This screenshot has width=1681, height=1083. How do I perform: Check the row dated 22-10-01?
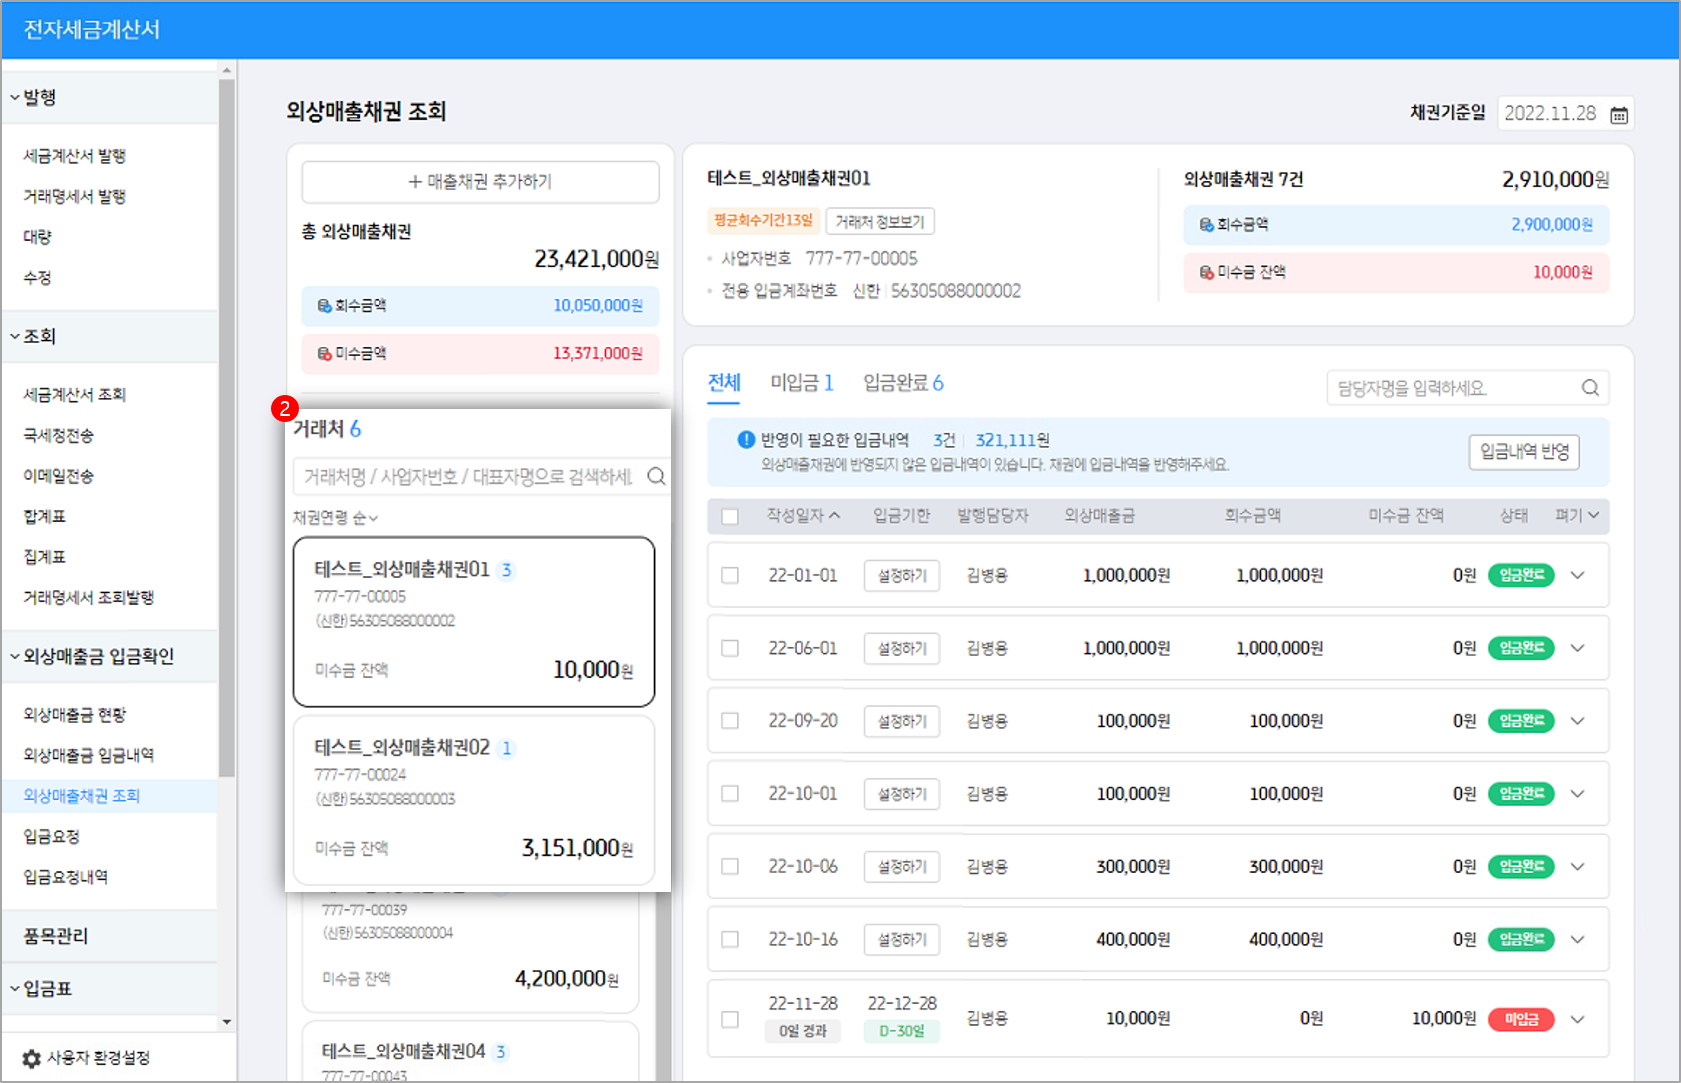(730, 794)
